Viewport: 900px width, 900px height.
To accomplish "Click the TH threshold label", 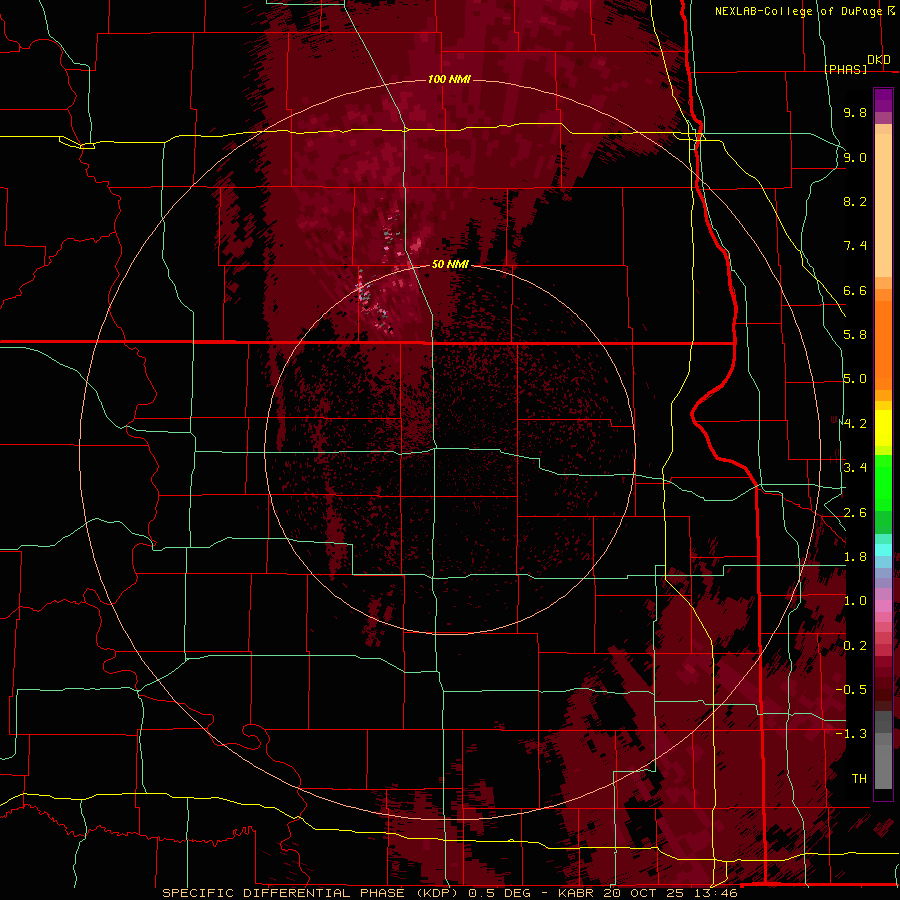I will click(x=859, y=779).
